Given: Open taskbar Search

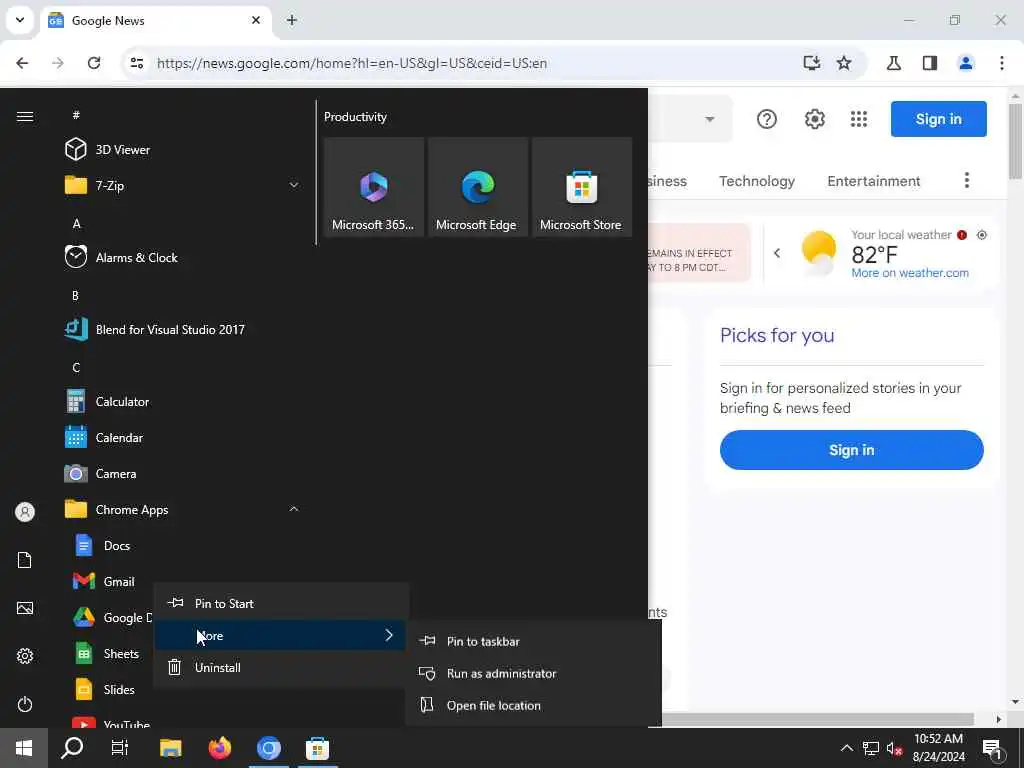Looking at the screenshot, I should [72, 748].
